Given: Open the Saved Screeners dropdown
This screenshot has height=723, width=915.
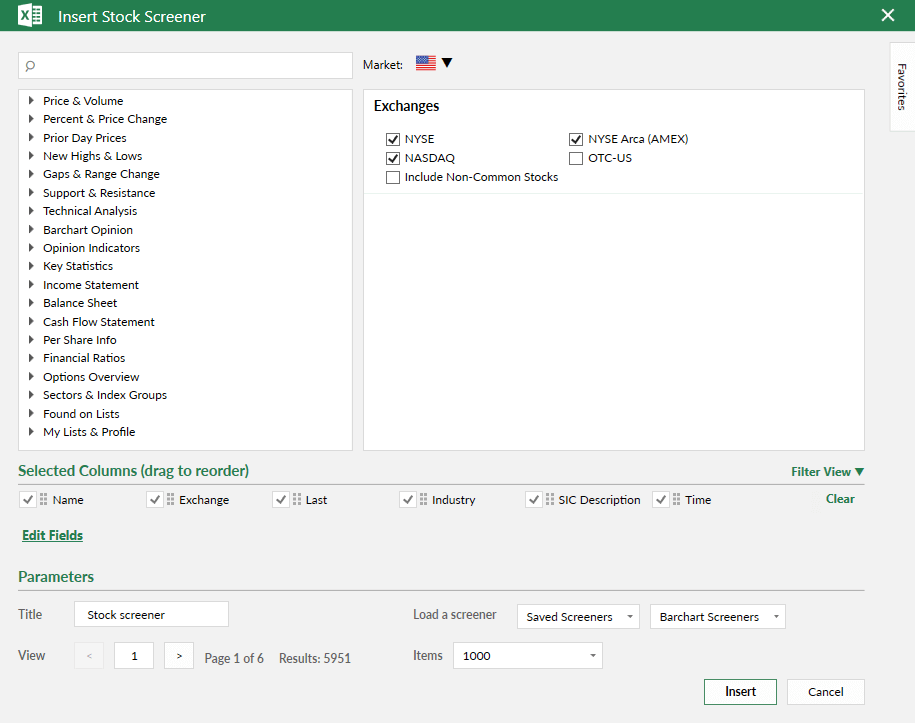Looking at the screenshot, I should pos(577,617).
